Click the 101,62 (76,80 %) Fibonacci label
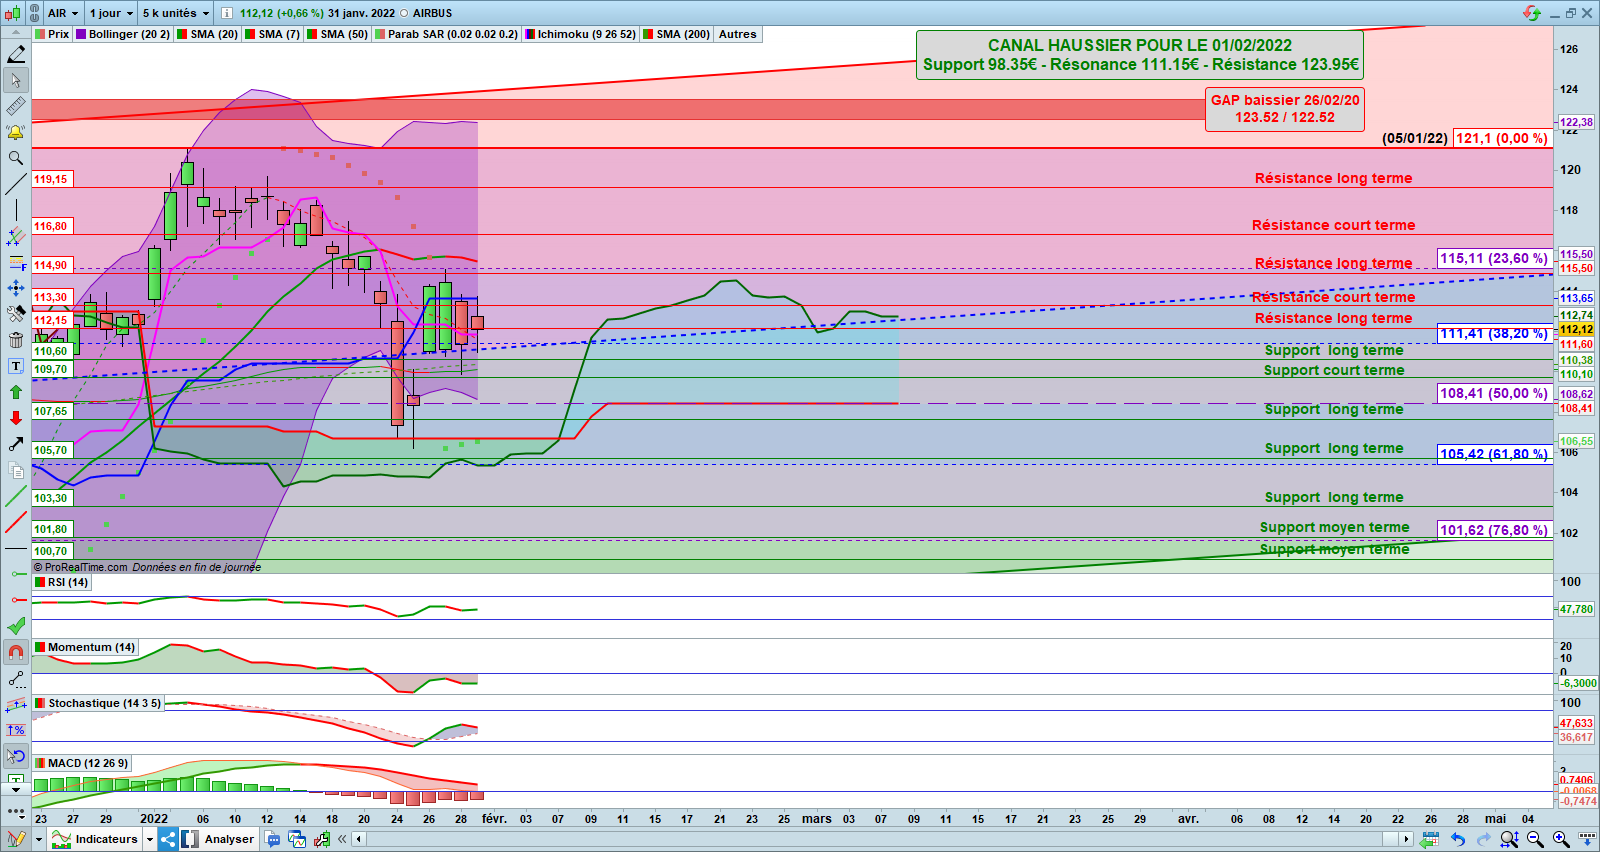The height and width of the screenshot is (852, 1600). tap(1494, 530)
